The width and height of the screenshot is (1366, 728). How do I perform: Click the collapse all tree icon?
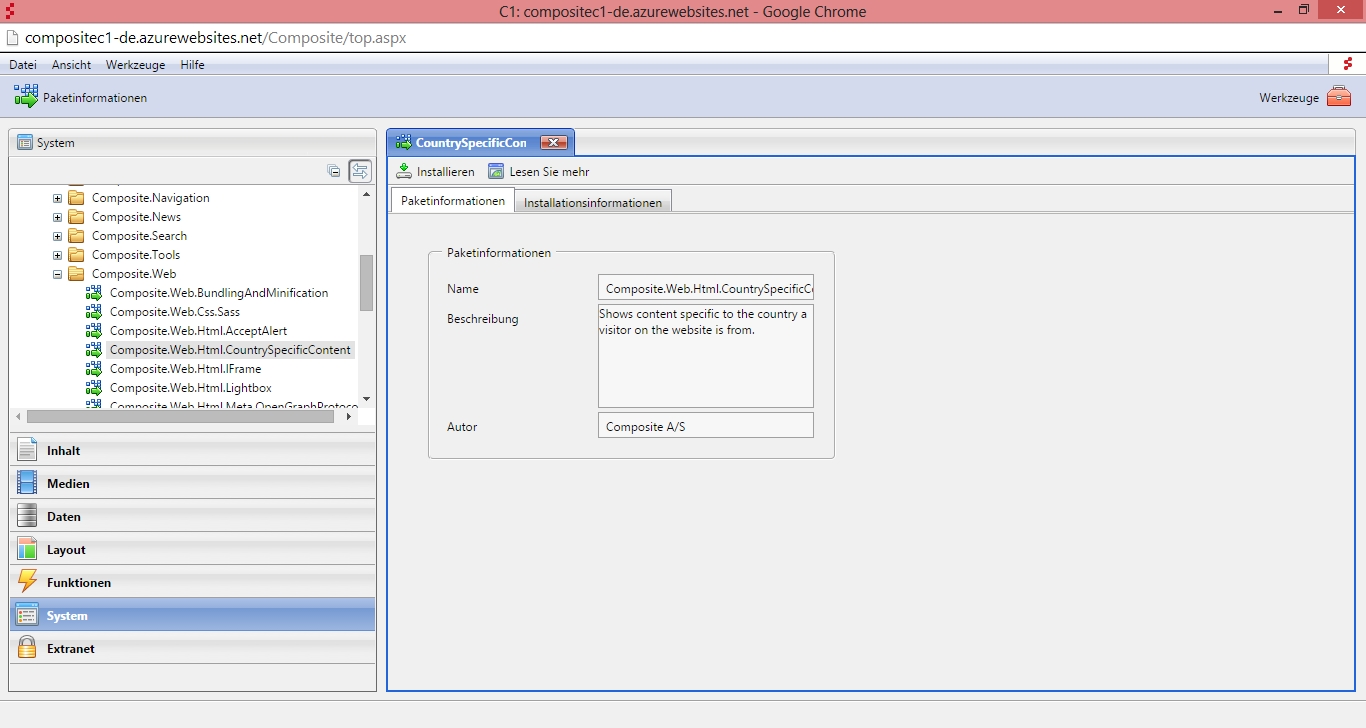[x=334, y=171]
